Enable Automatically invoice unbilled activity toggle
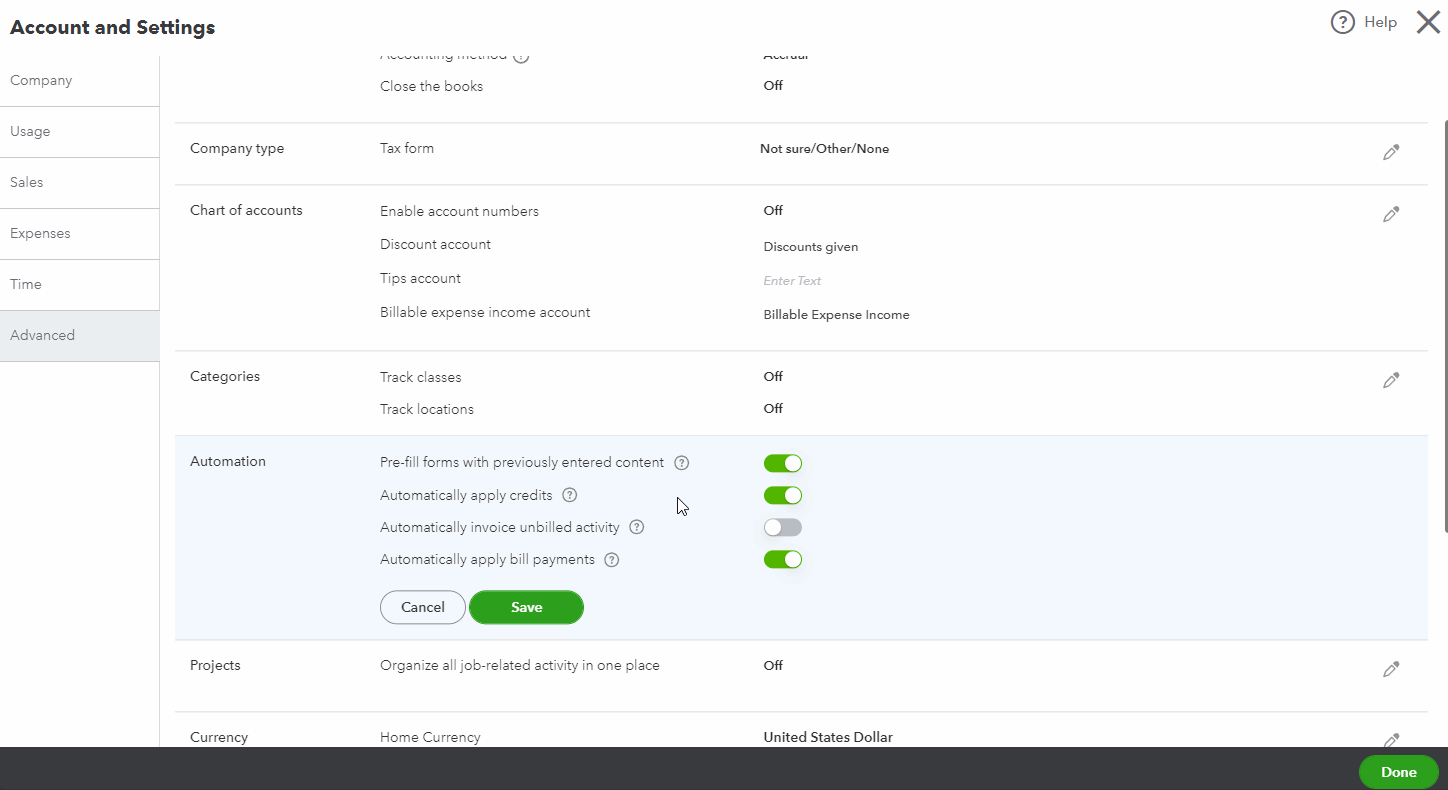 tap(782, 527)
